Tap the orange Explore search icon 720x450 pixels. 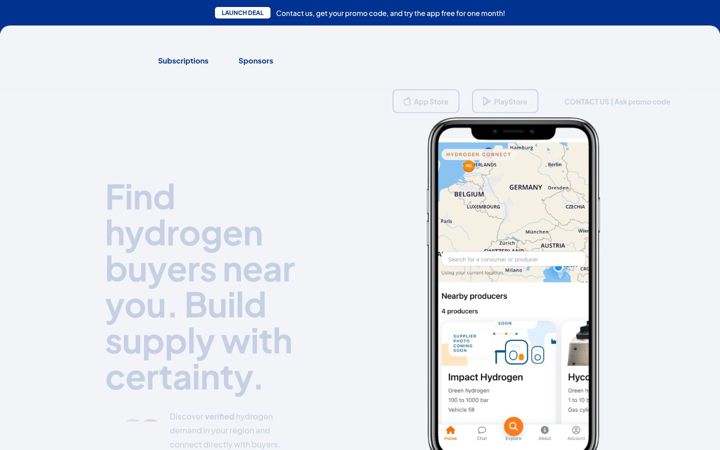coord(513,427)
